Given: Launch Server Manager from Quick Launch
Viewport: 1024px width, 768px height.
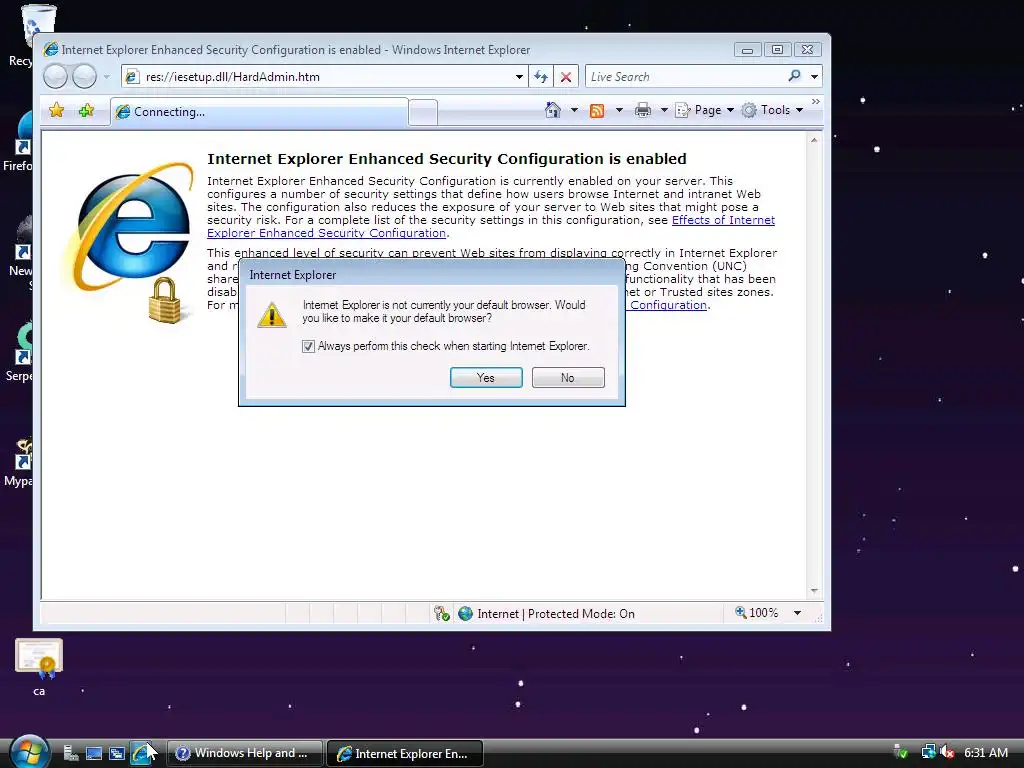Looking at the screenshot, I should coord(71,753).
